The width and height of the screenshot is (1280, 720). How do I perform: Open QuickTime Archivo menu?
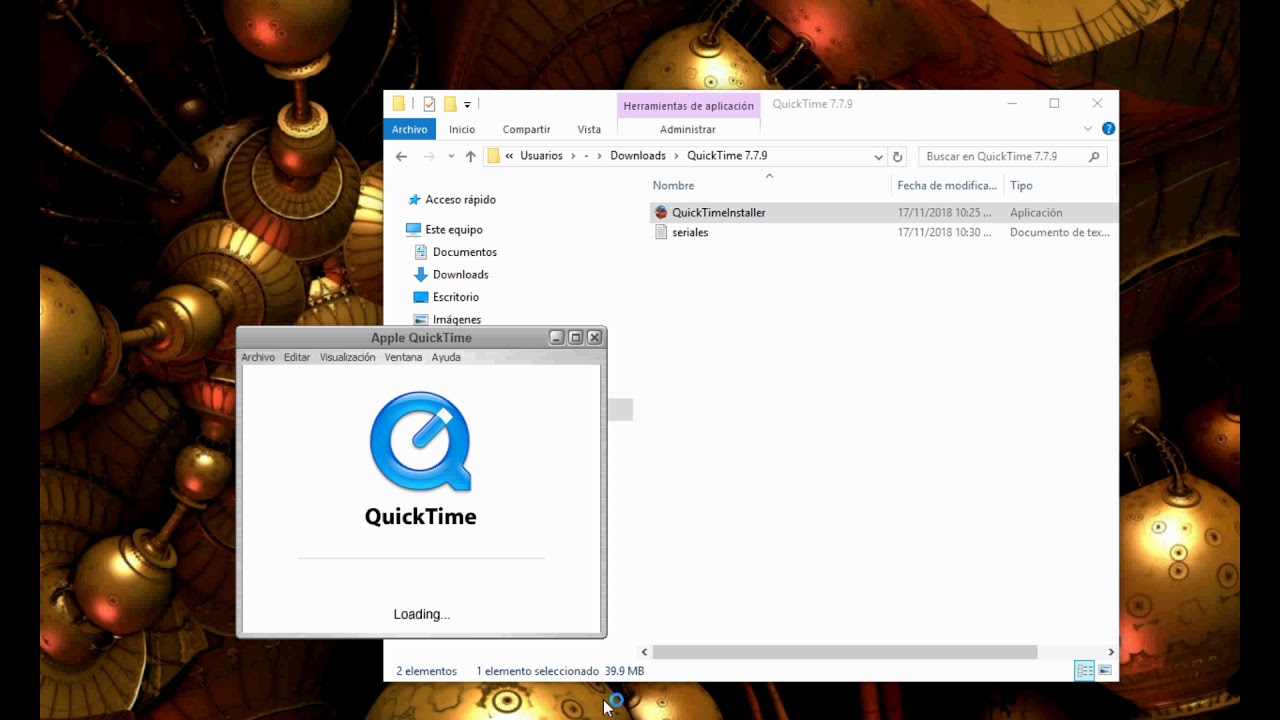pyautogui.click(x=258, y=357)
